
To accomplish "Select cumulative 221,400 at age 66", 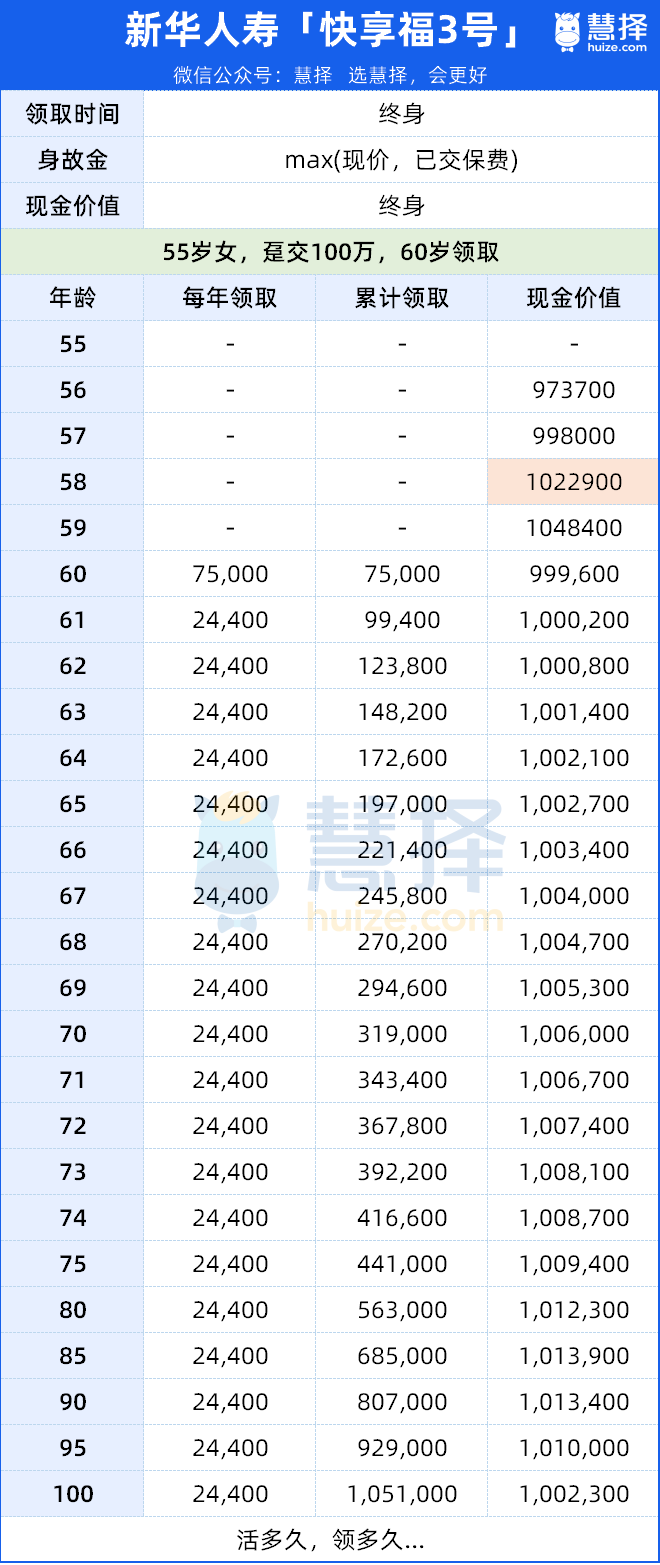I will pos(402,850).
